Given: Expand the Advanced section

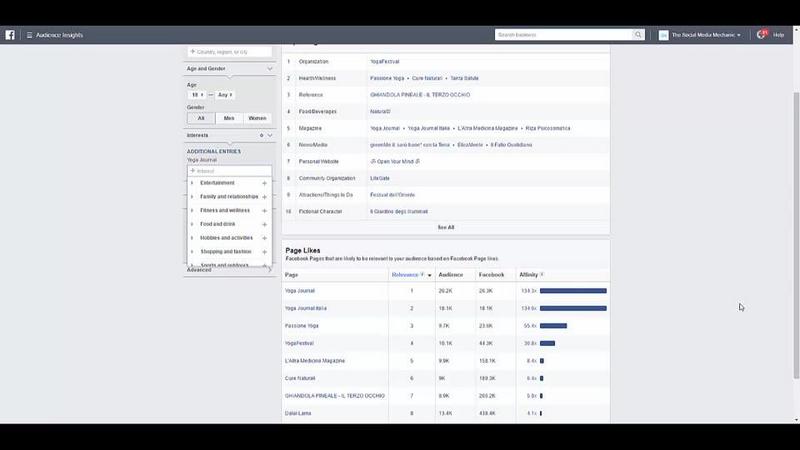Looking at the screenshot, I should click(x=270, y=270).
